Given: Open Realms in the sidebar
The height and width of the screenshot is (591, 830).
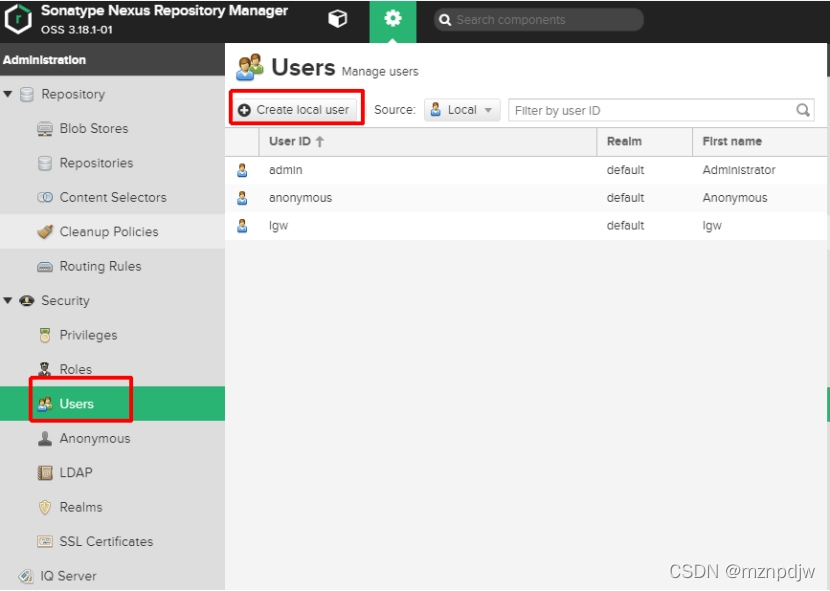Looking at the screenshot, I should pyautogui.click(x=81, y=507).
